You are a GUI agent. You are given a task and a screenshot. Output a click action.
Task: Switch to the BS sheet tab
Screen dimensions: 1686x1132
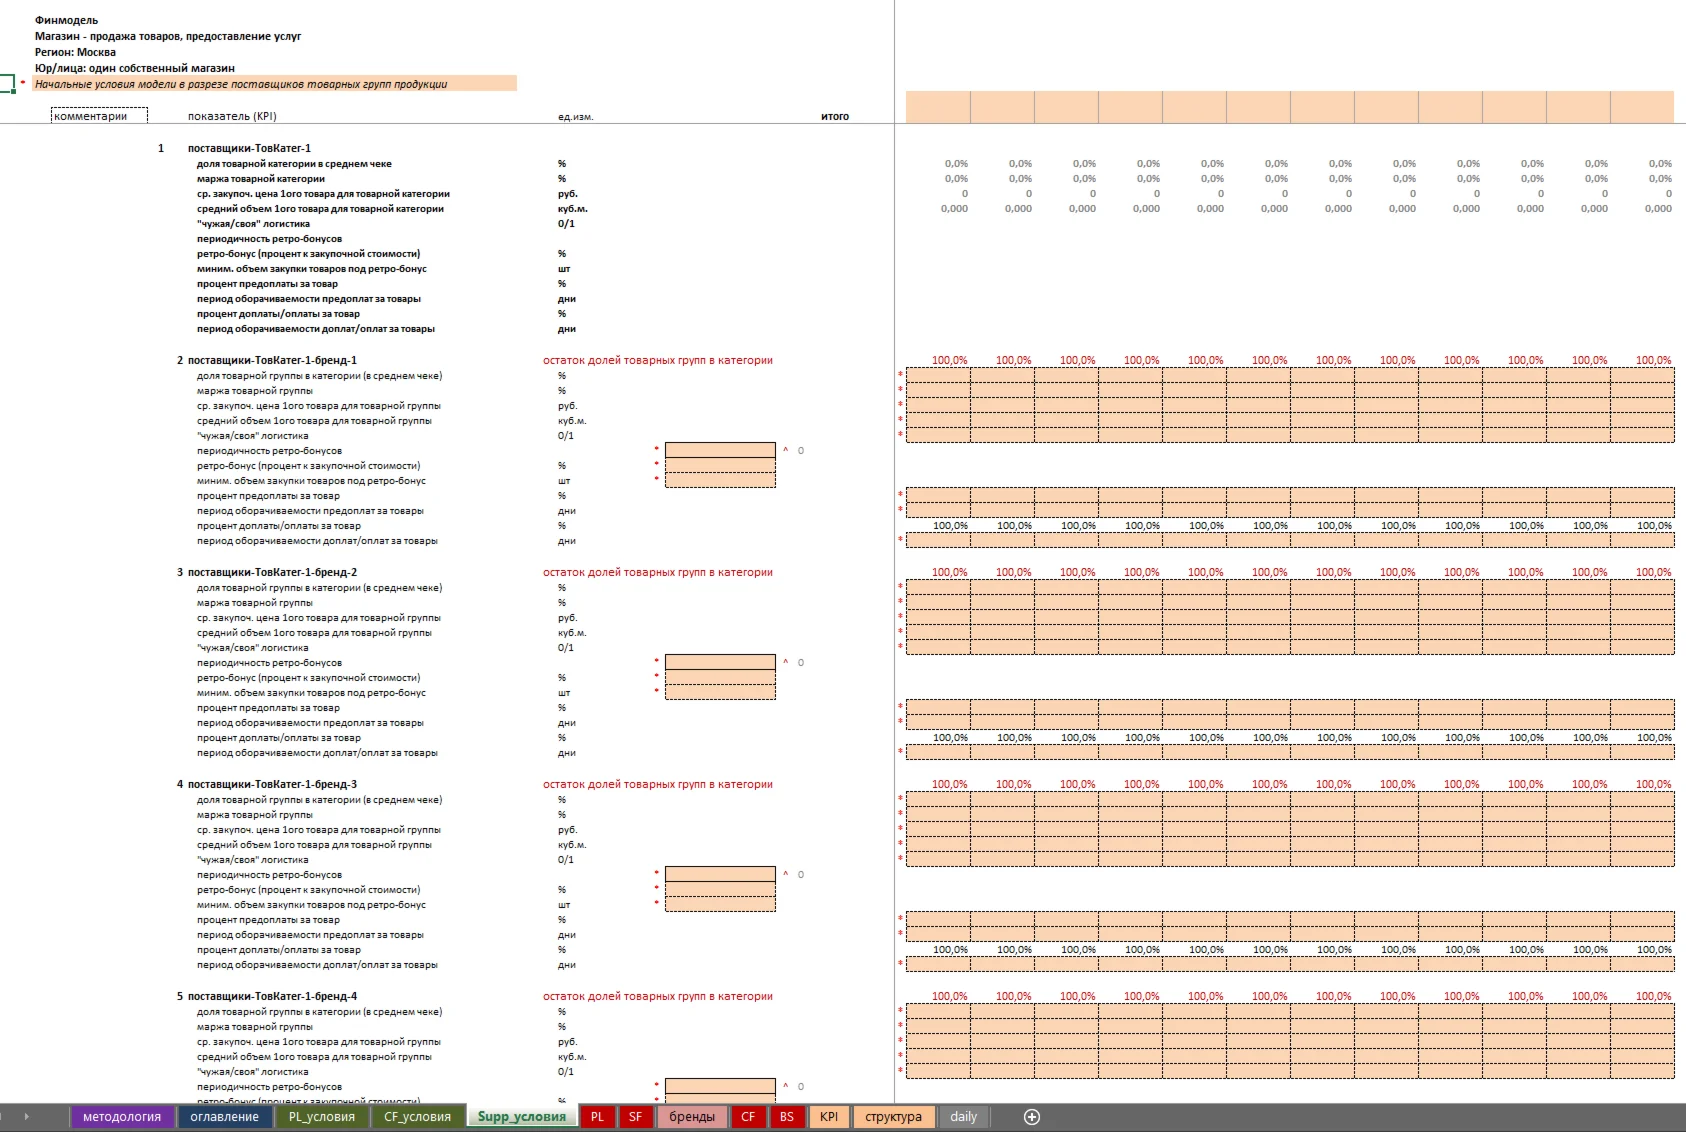tap(787, 1117)
